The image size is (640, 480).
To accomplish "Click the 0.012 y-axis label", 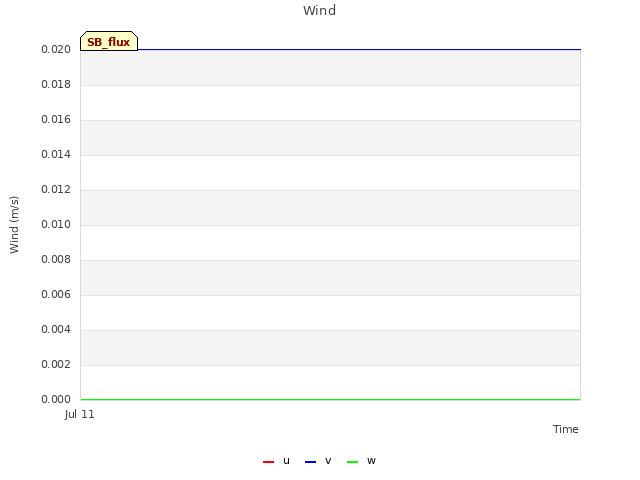I will click(56, 189).
